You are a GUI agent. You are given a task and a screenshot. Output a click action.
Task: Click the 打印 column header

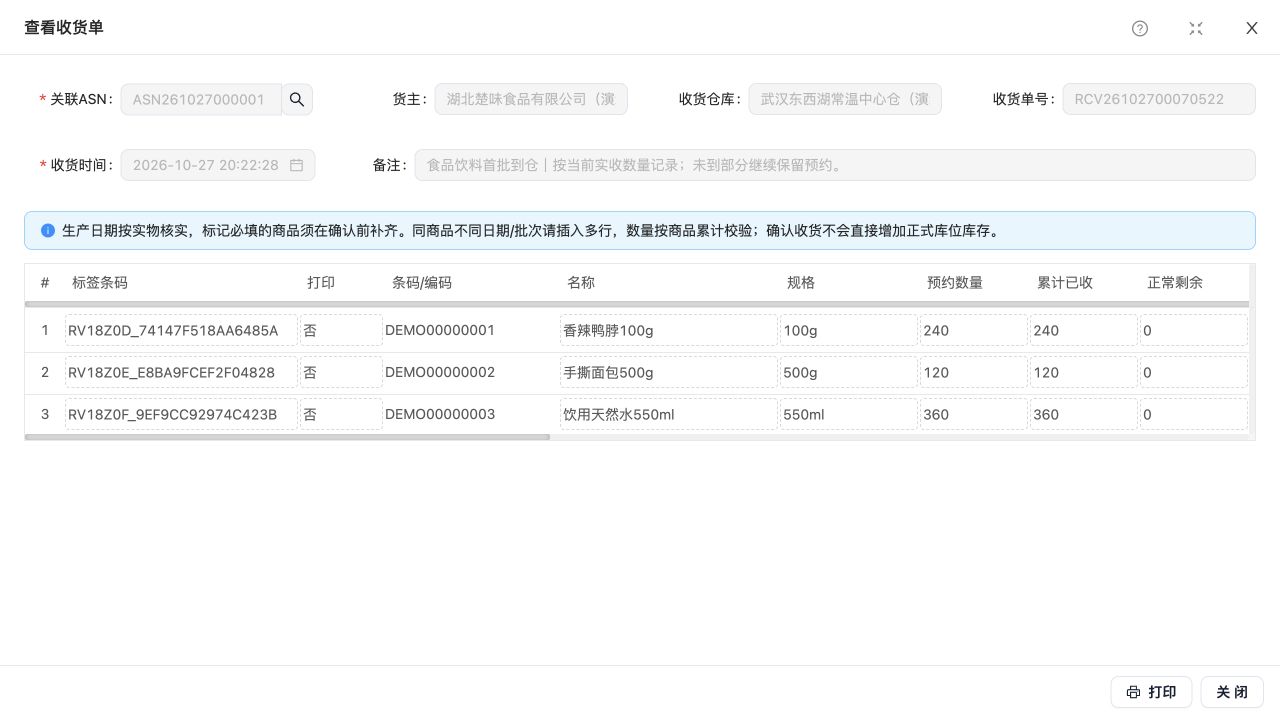321,283
